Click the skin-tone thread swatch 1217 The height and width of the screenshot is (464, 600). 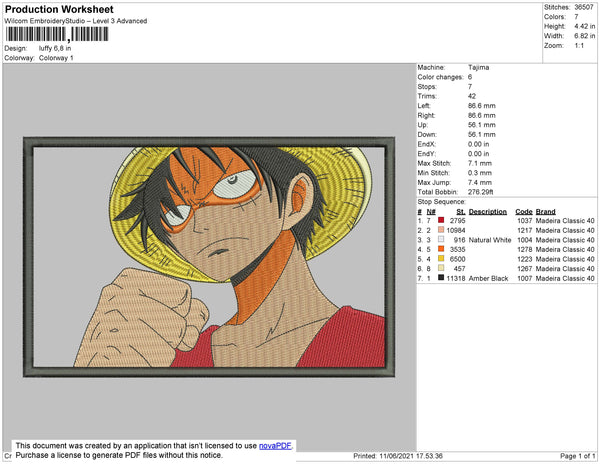441,230
